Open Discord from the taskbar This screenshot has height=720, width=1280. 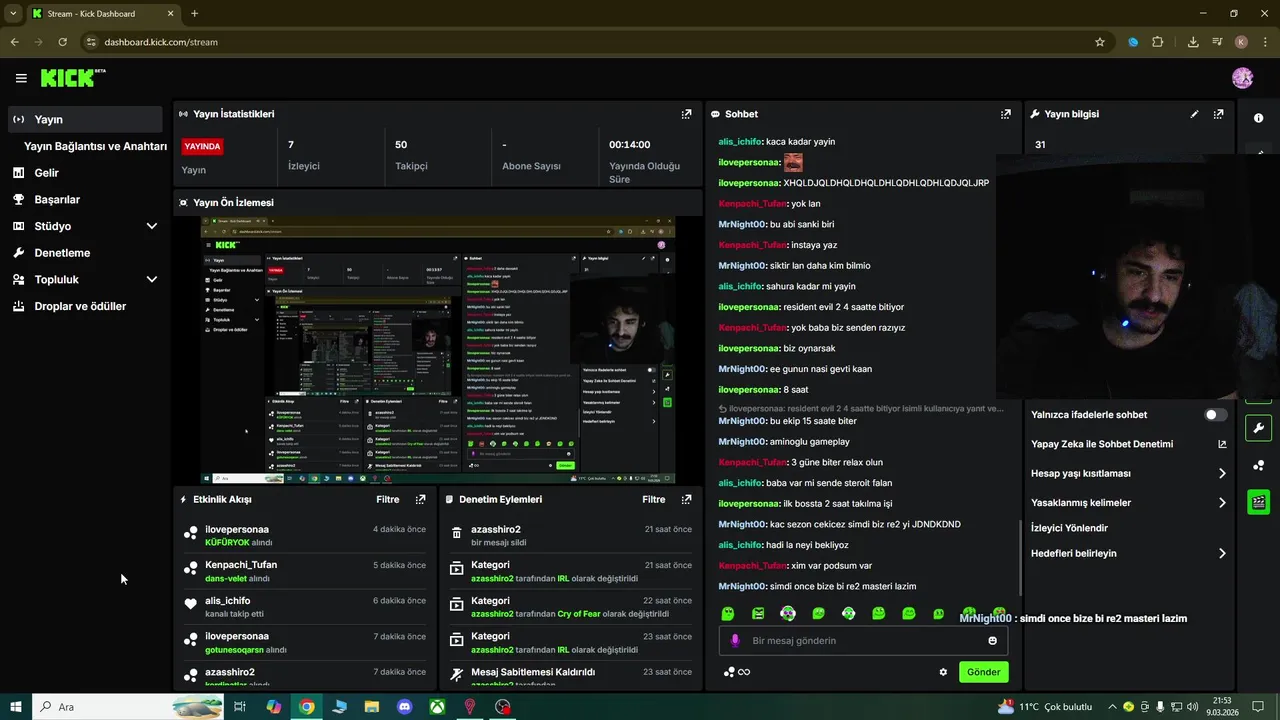404,707
